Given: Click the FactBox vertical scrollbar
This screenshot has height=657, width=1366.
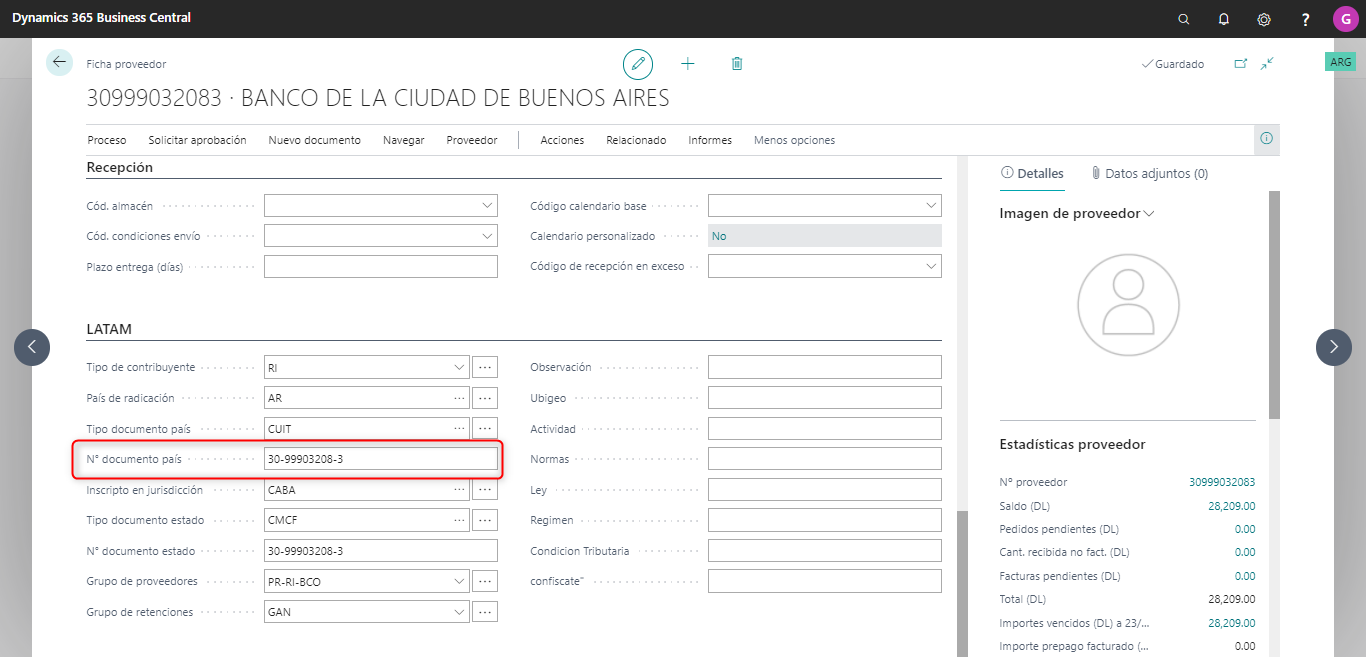Looking at the screenshot, I should [1274, 305].
